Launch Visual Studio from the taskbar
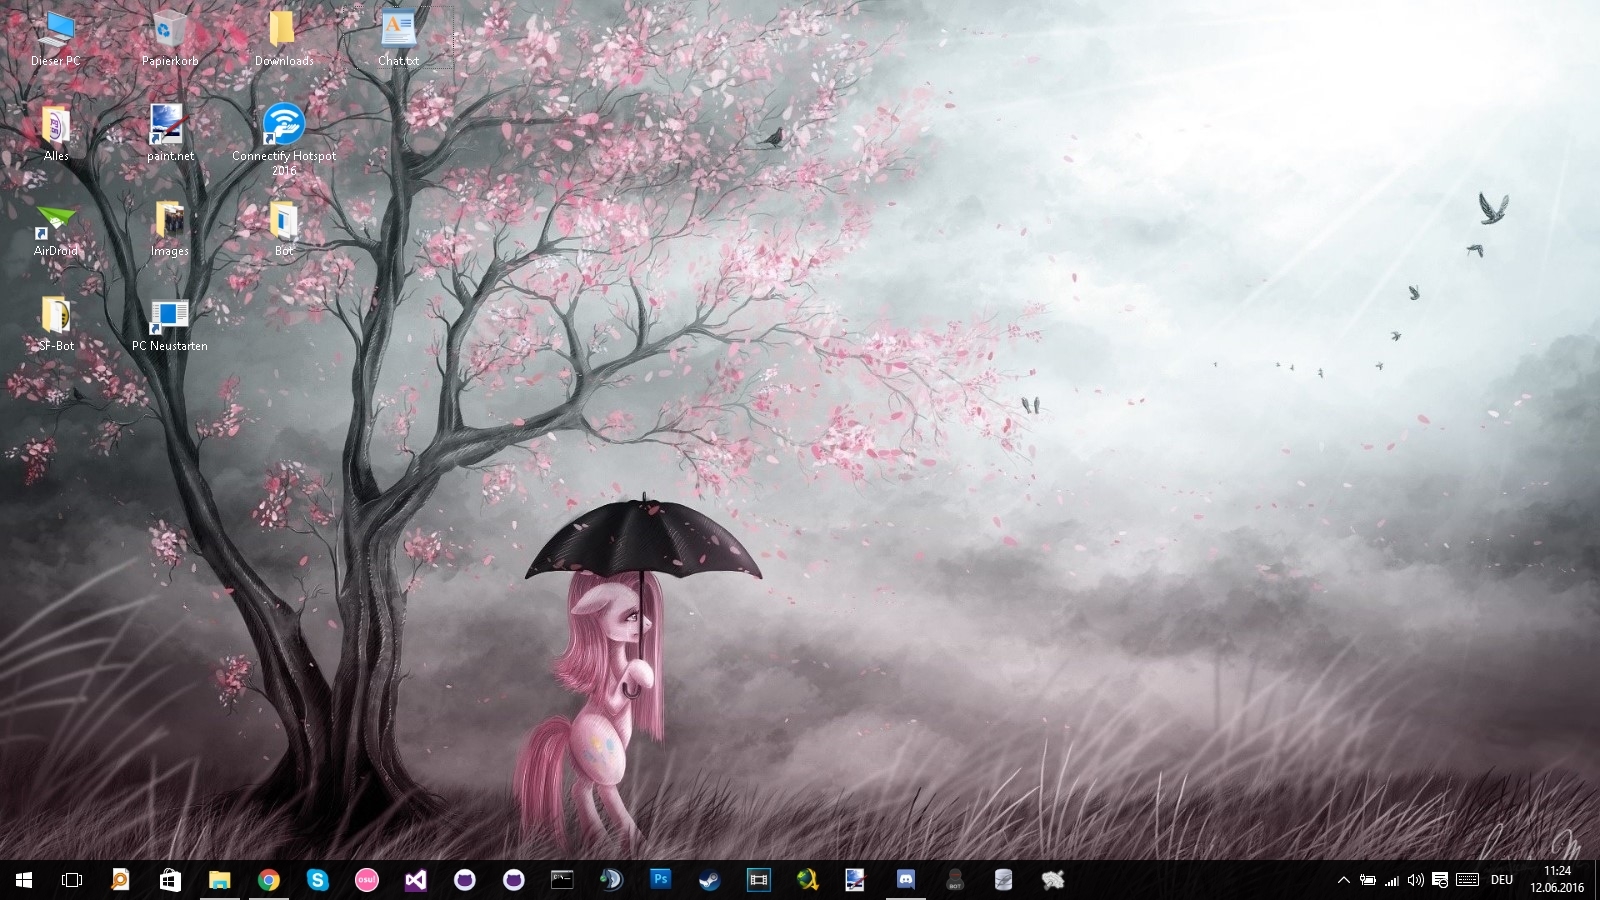The image size is (1600, 900). click(x=416, y=880)
